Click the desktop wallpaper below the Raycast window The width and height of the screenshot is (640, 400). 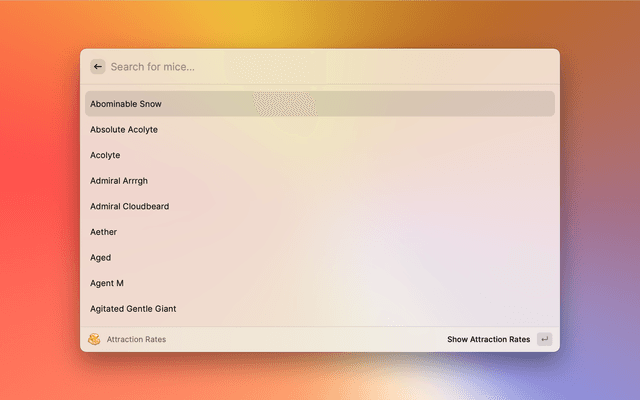pos(320,378)
